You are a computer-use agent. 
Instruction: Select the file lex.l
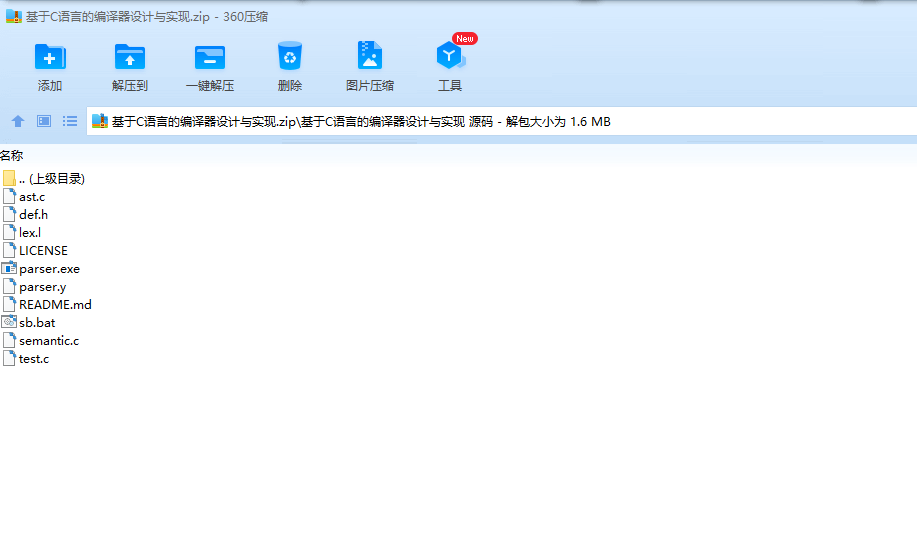(x=22, y=233)
